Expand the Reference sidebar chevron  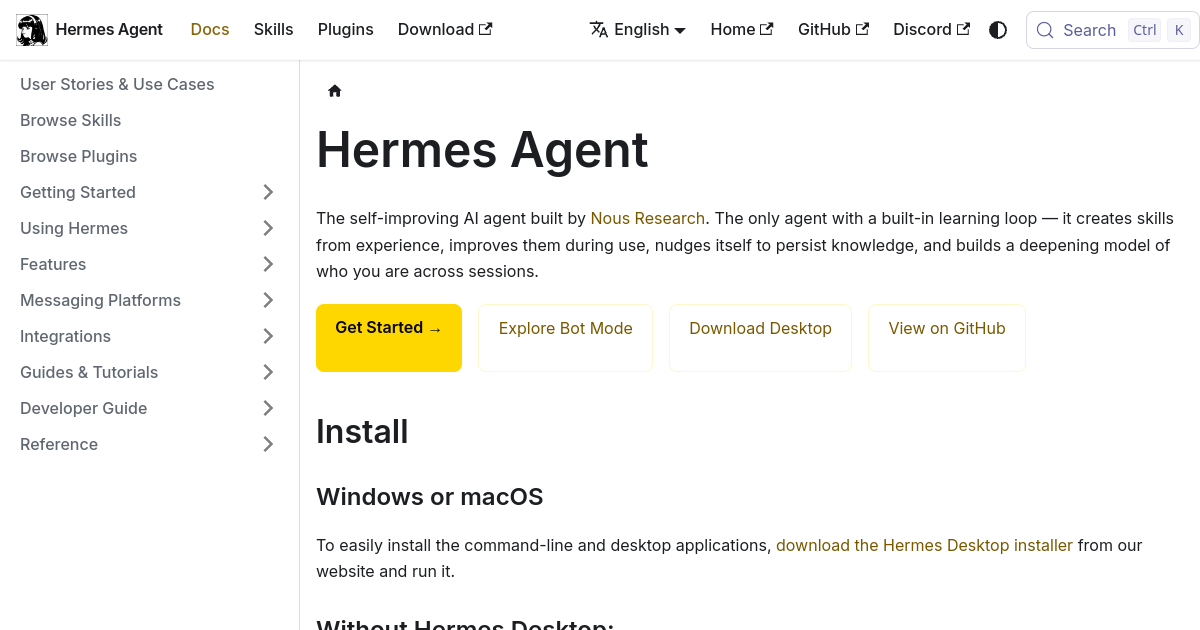268,444
